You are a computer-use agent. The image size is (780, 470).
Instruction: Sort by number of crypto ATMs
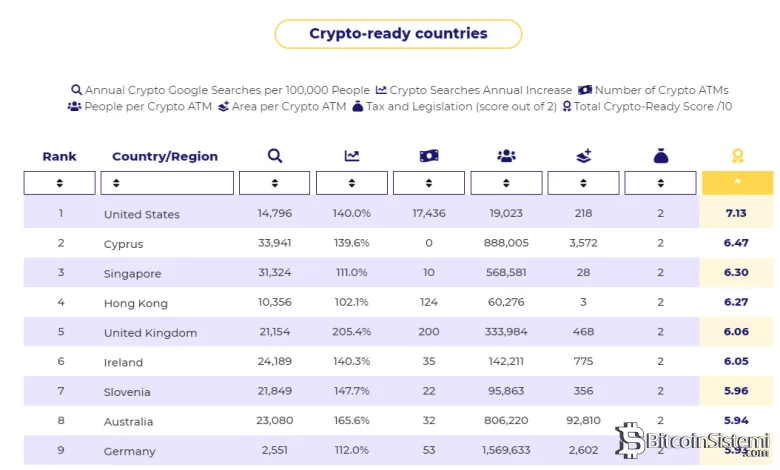coord(429,183)
